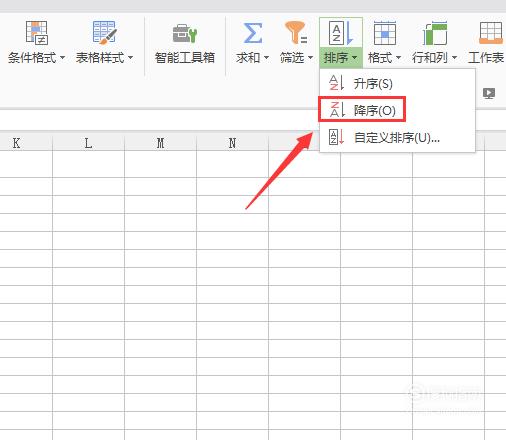Click the 智能工具箱 text label
This screenshot has height=440, width=506.
185,58
